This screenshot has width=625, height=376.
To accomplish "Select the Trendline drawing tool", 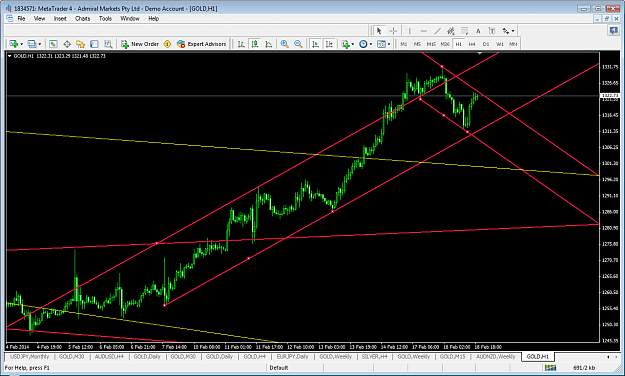I will 437,31.
